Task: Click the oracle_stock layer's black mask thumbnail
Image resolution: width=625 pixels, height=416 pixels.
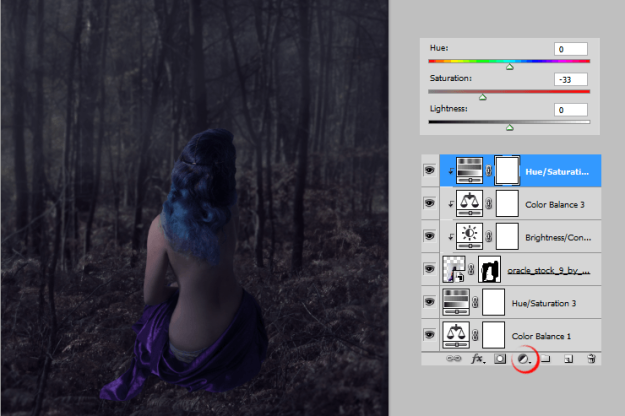Action: click(x=489, y=270)
